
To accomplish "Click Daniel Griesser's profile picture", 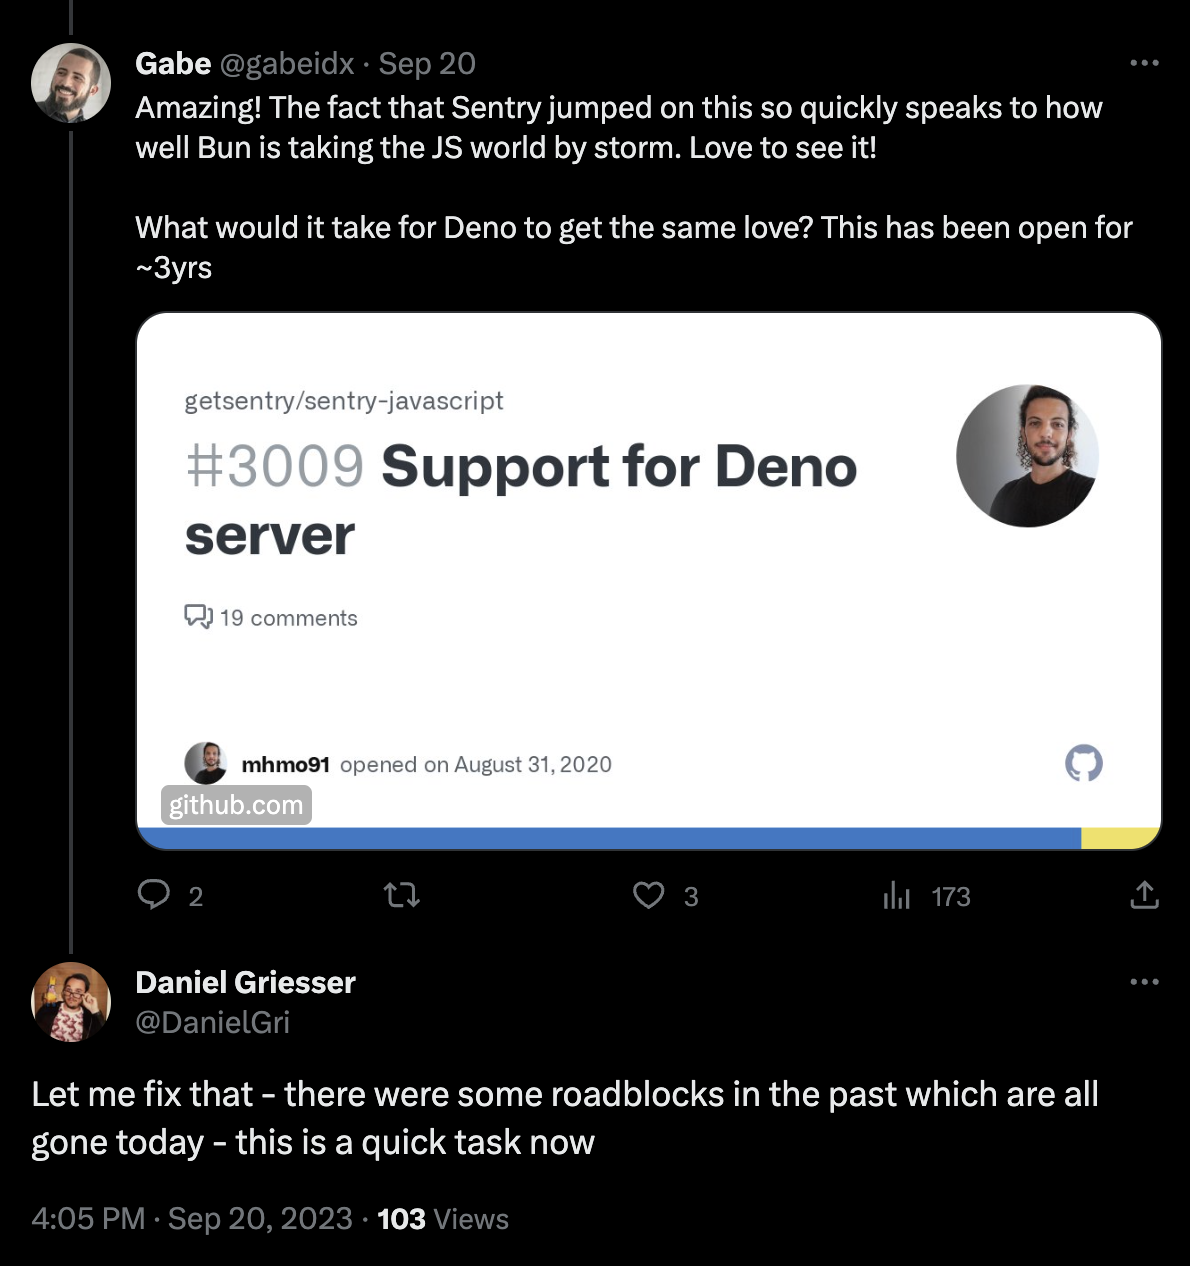I will click(x=70, y=1002).
